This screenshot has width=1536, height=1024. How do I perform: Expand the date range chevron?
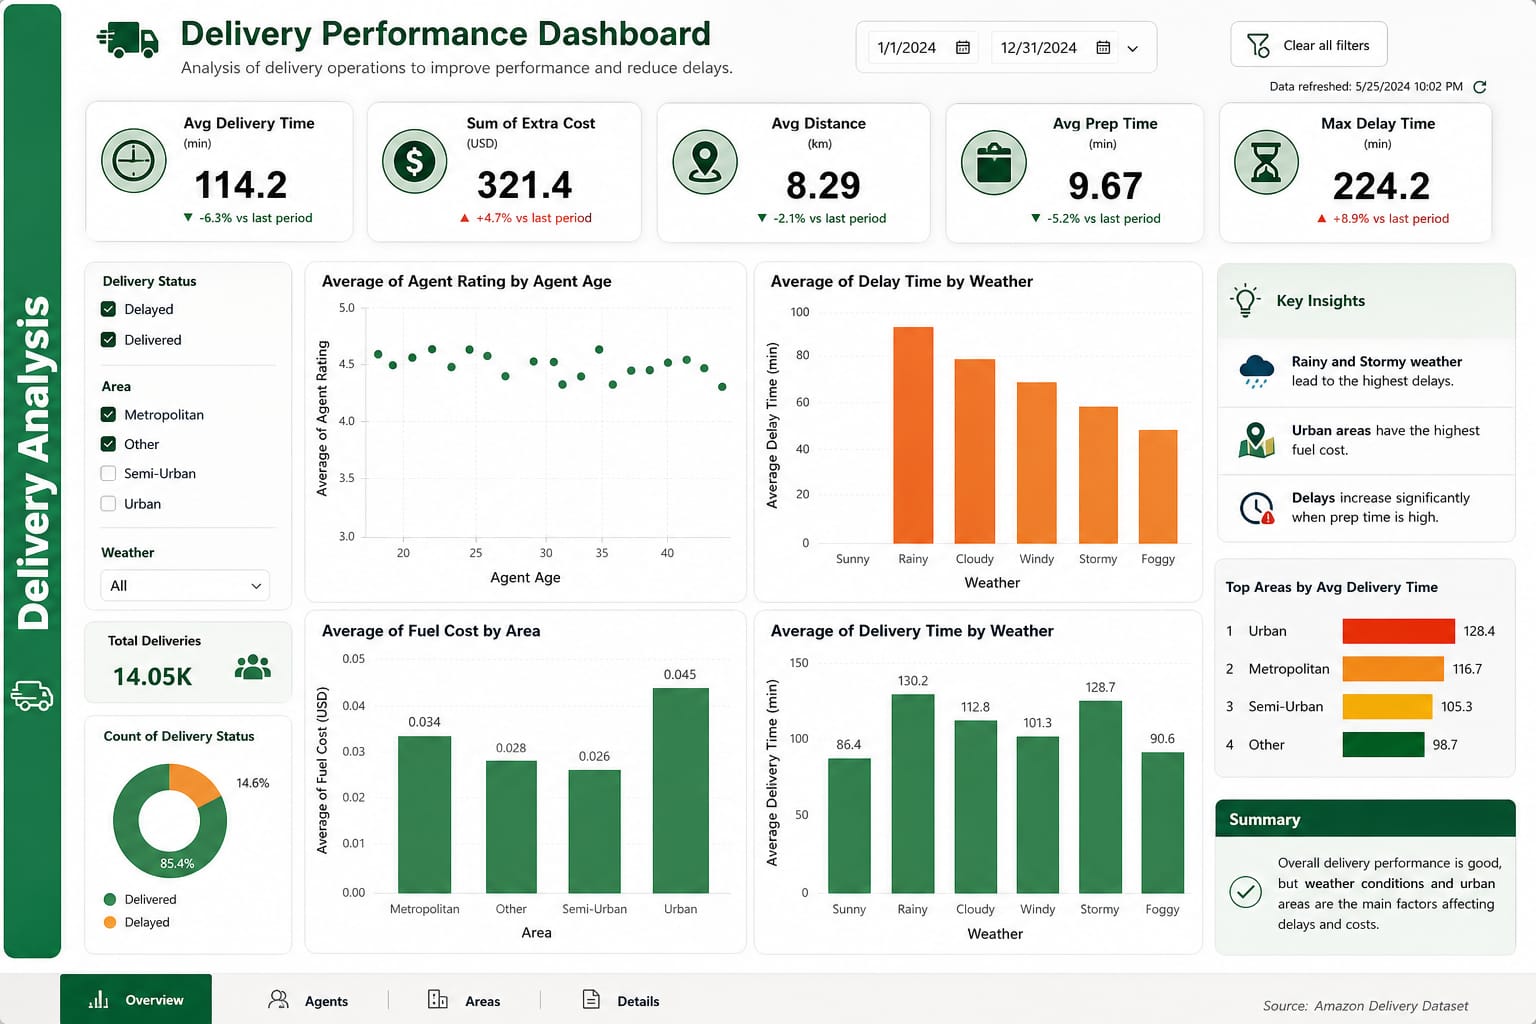[x=1132, y=48]
